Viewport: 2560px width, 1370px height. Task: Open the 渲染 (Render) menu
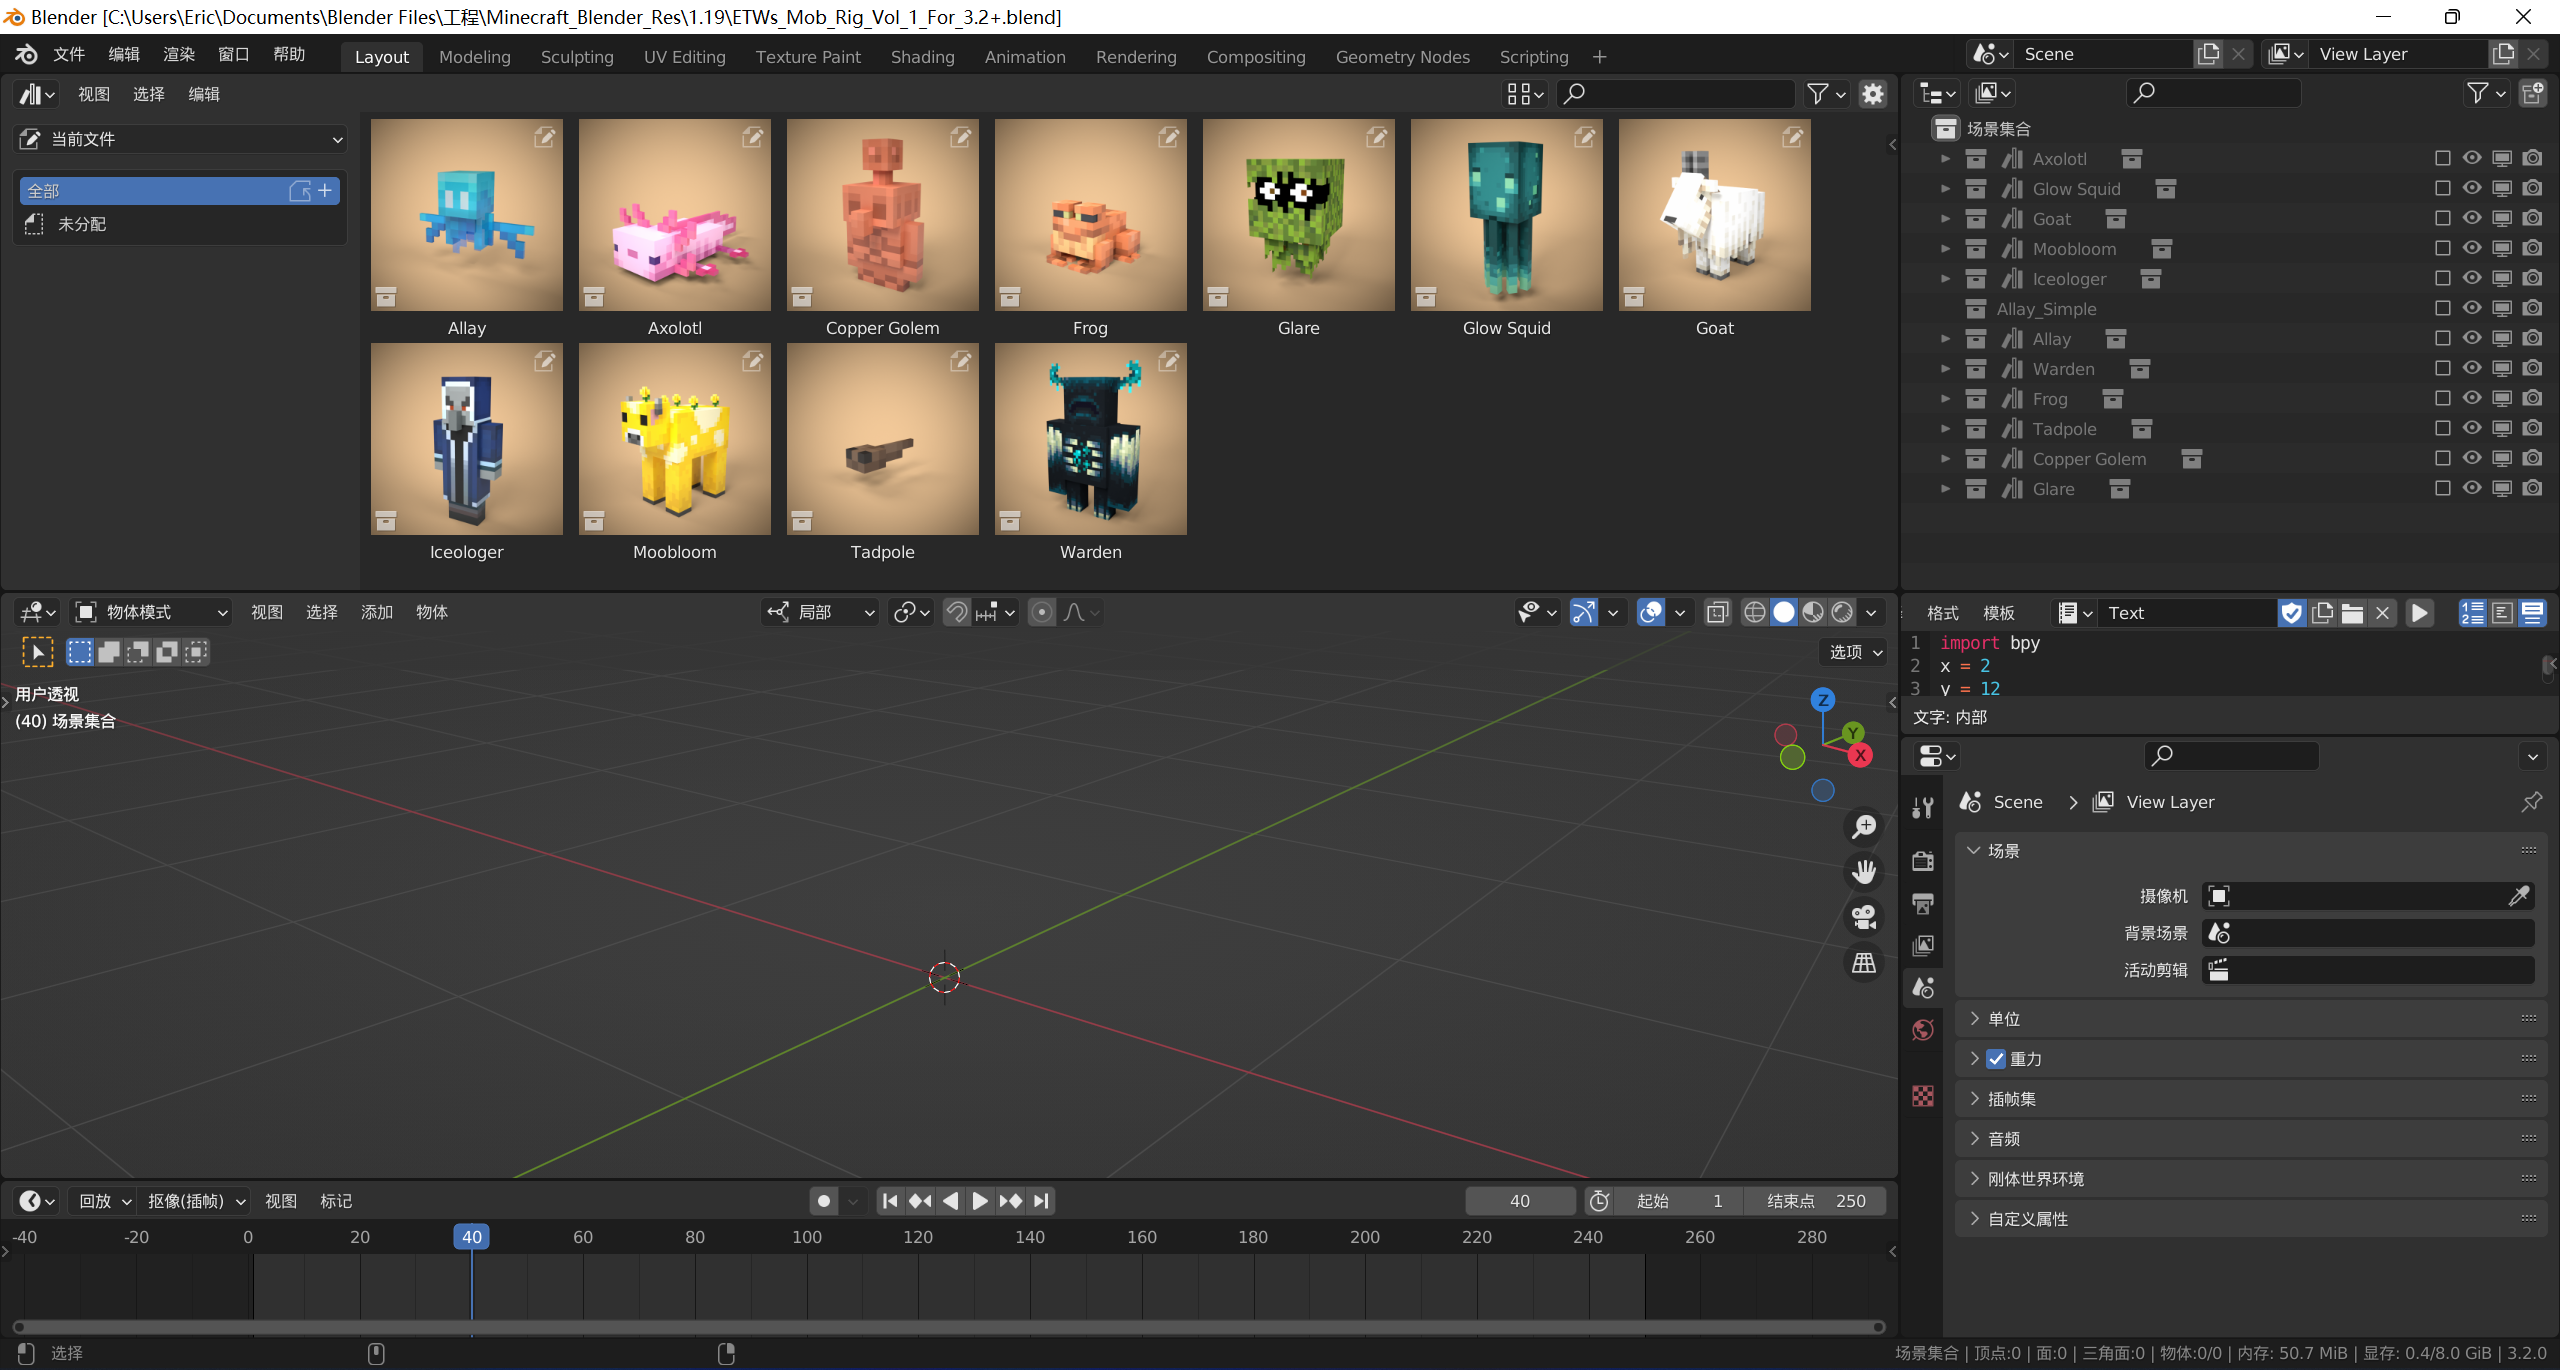point(179,55)
